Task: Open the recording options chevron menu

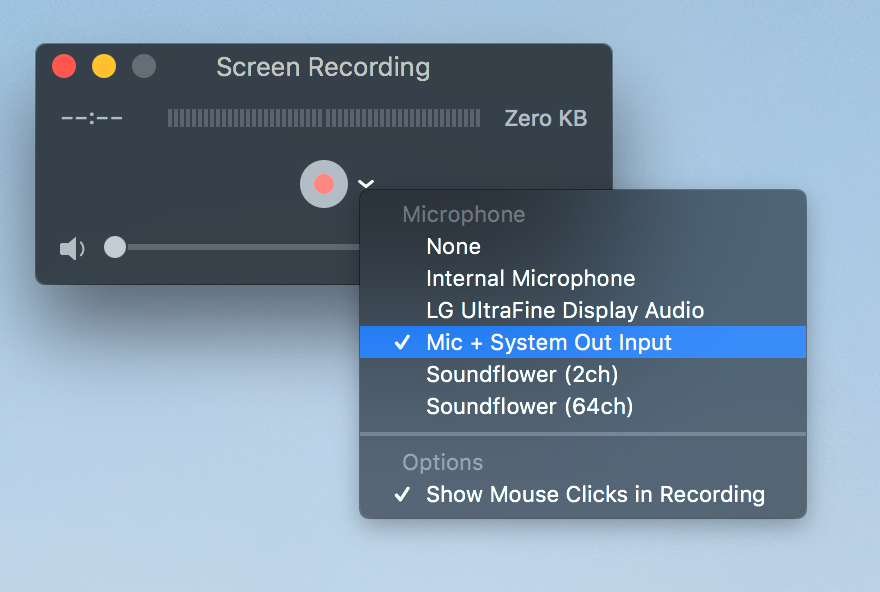Action: tap(366, 183)
